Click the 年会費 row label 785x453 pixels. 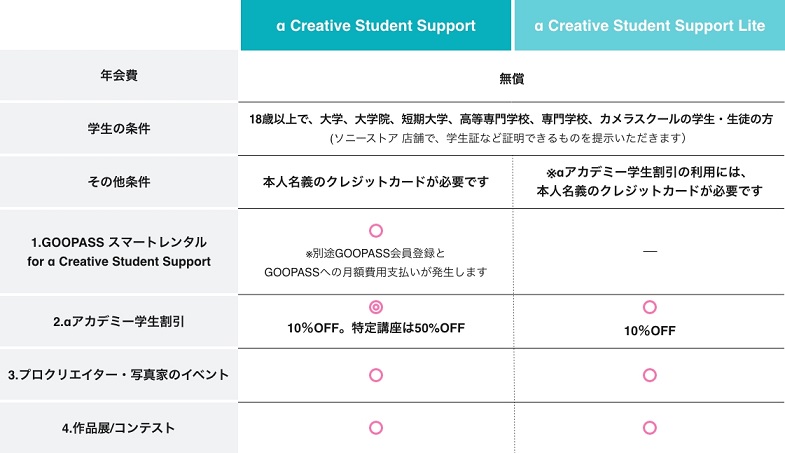pos(119,76)
